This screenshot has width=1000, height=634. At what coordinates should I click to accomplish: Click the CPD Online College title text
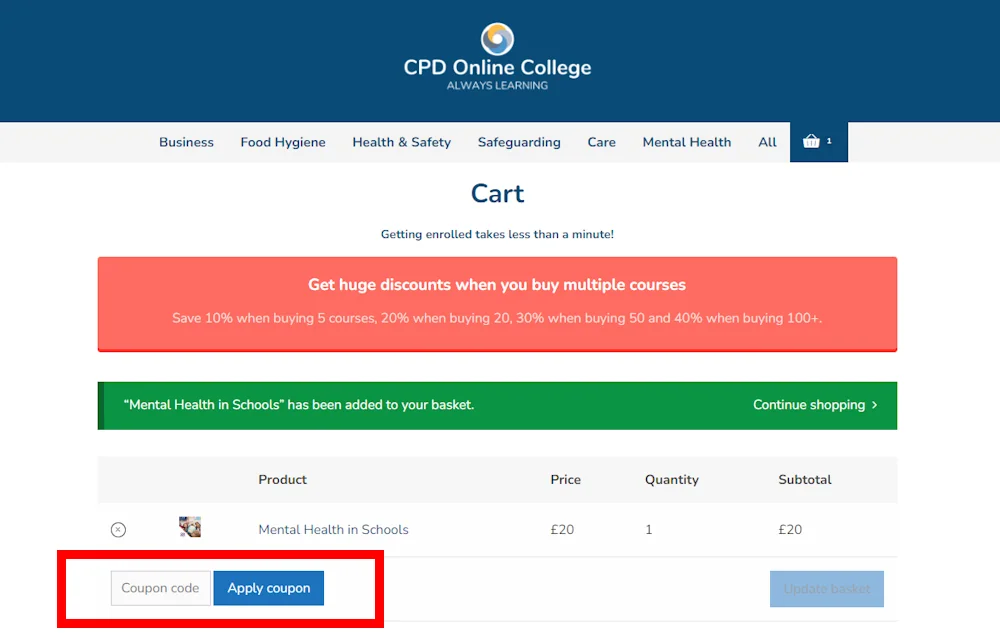pyautogui.click(x=497, y=68)
